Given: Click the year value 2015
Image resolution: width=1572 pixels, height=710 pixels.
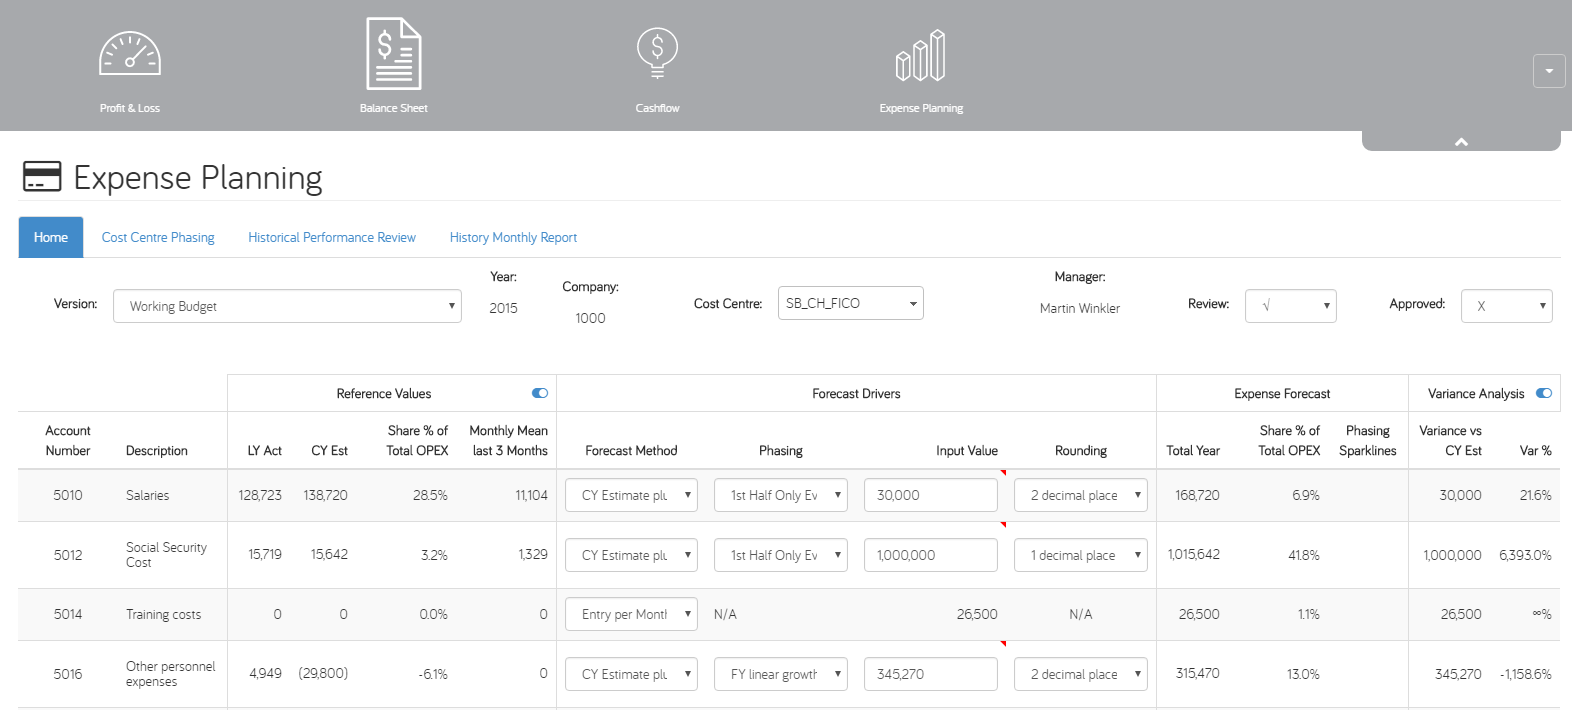Looking at the screenshot, I should (x=503, y=308).
